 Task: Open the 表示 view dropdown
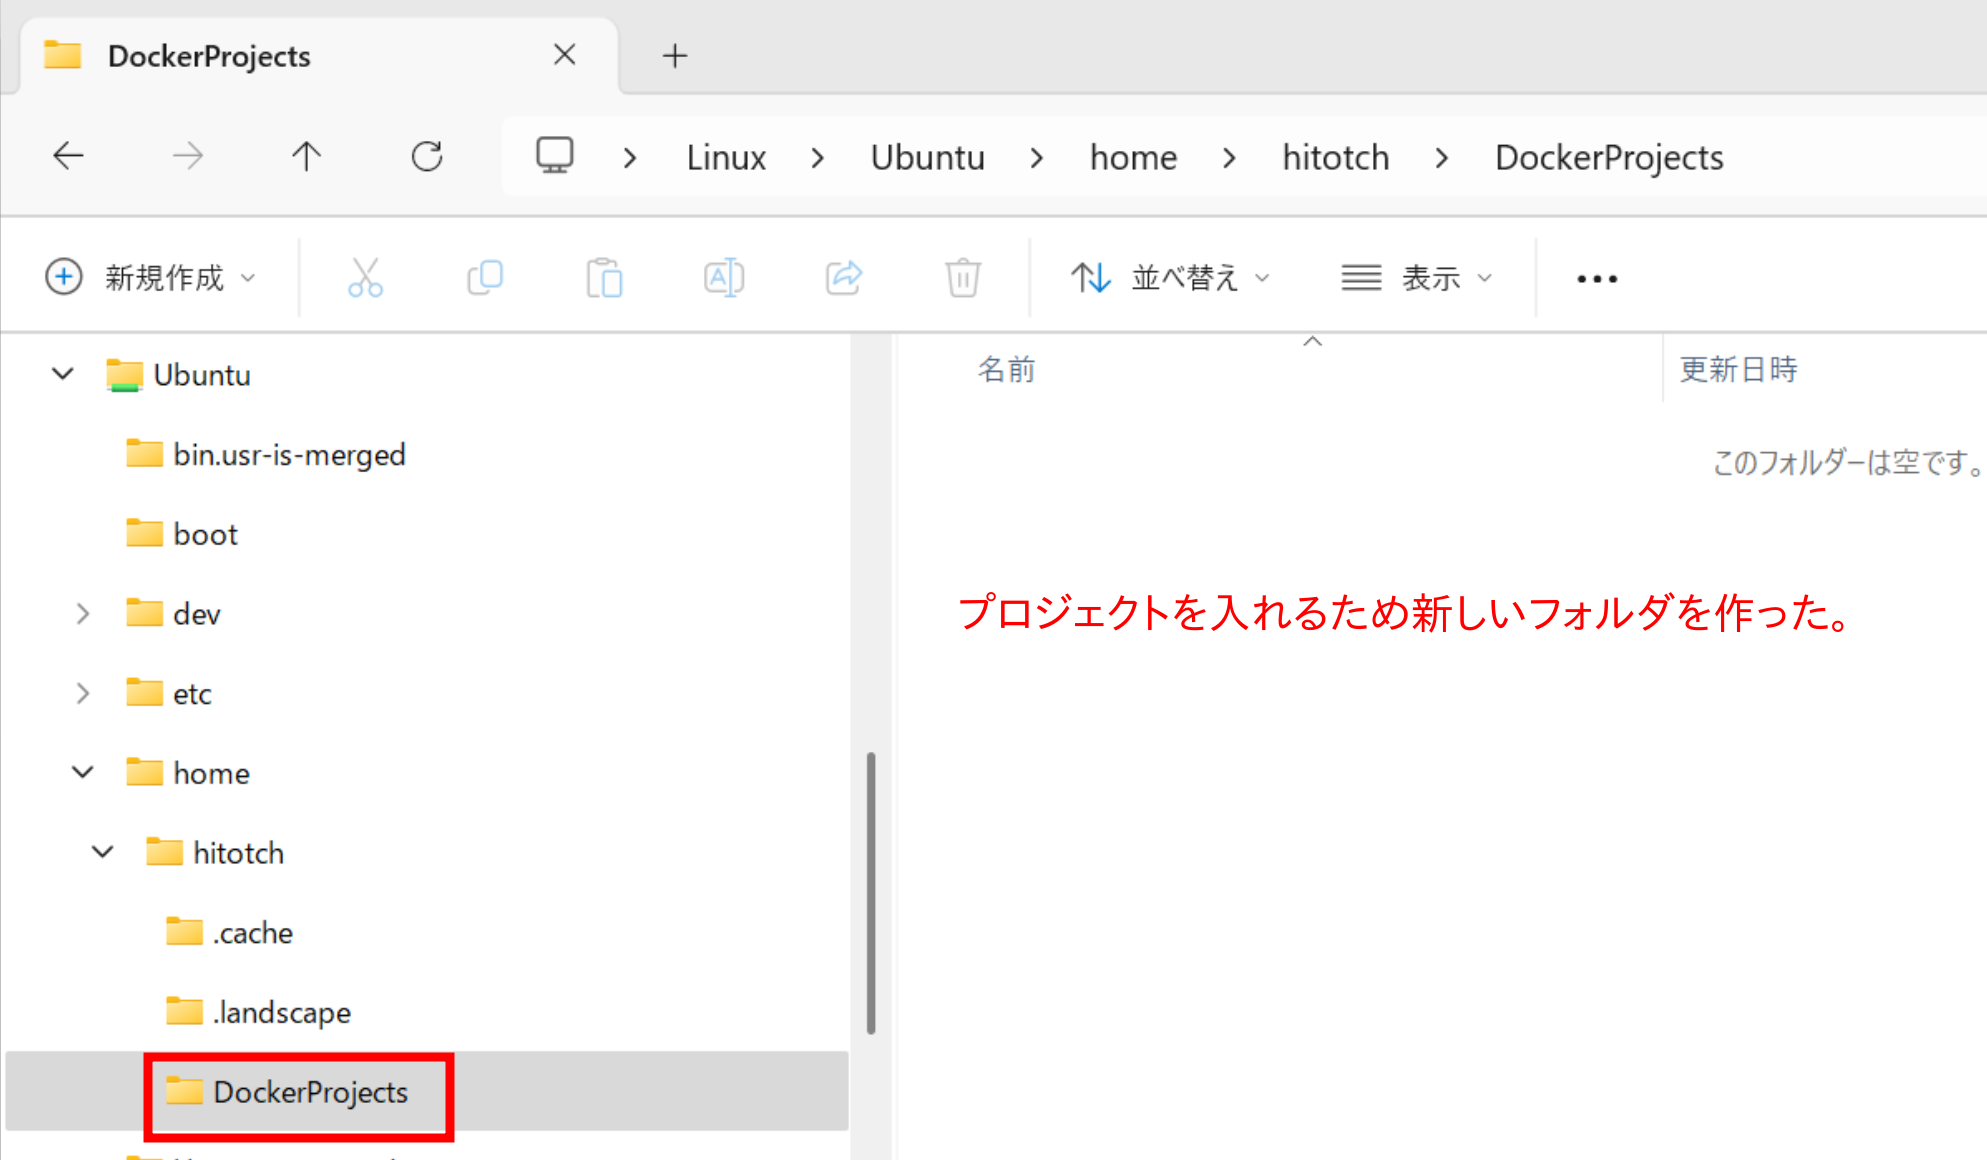1416,277
